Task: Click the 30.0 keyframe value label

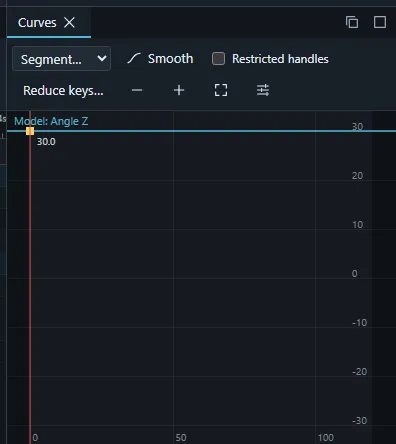Action: click(x=46, y=142)
